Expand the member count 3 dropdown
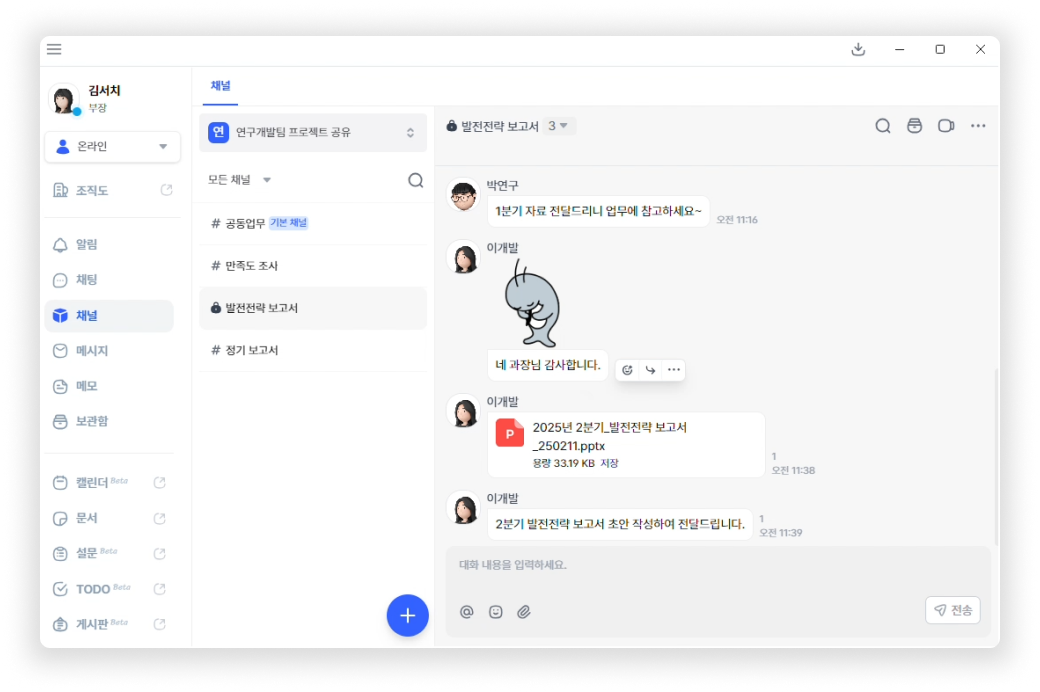Viewport: 1040px width, 692px height. pos(558,125)
